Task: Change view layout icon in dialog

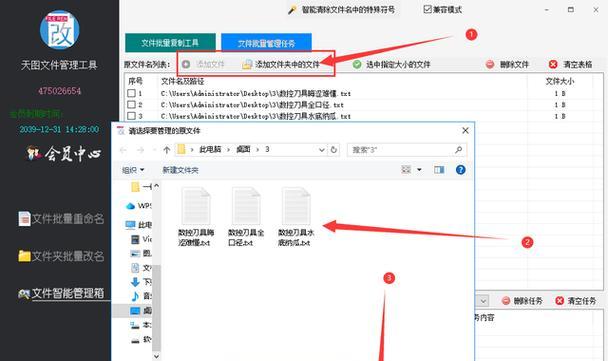Action: pos(406,169)
